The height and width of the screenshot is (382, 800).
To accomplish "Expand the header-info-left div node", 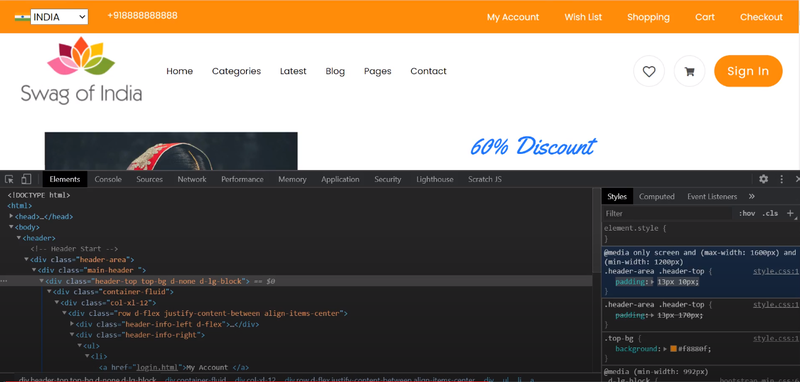I will click(x=72, y=324).
